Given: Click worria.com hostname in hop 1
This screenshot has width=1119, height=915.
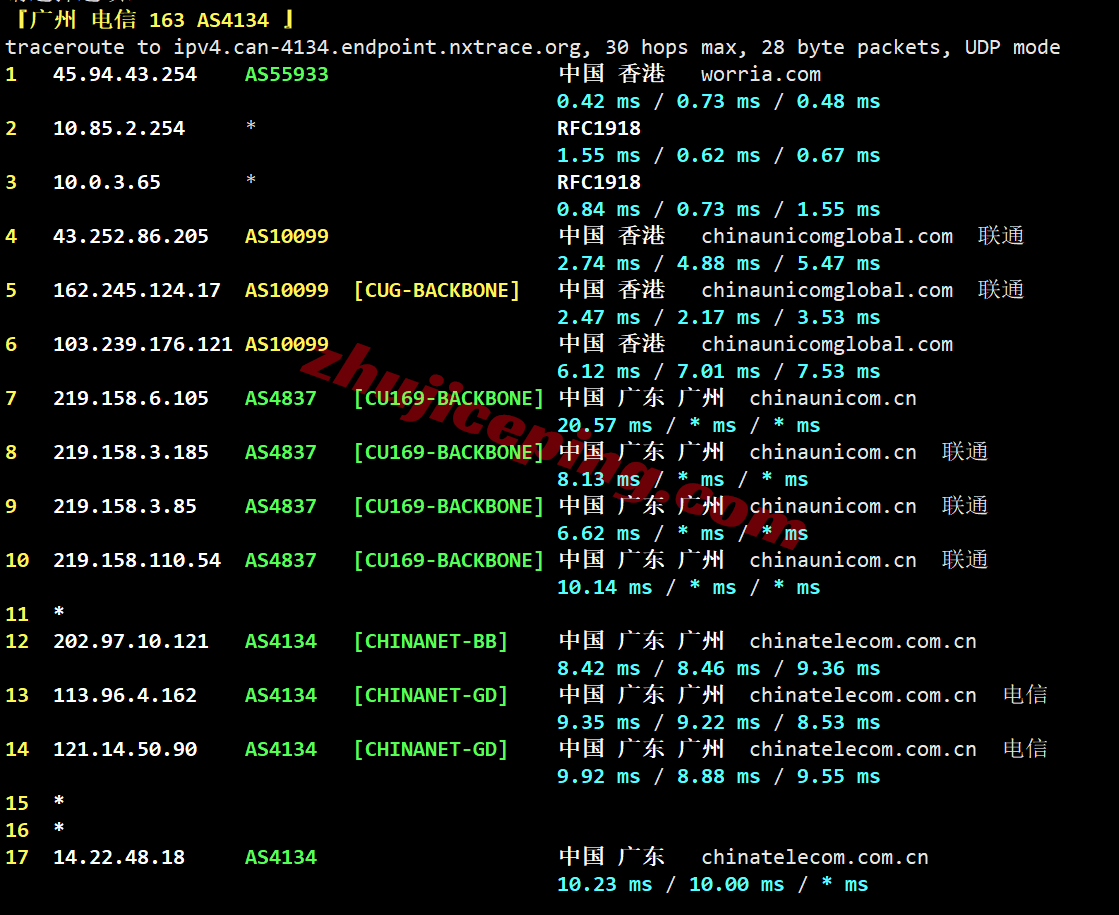Looking at the screenshot, I should click(761, 74).
